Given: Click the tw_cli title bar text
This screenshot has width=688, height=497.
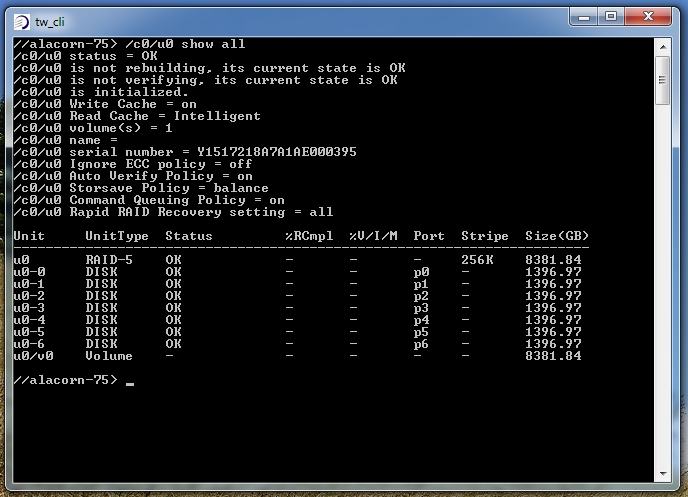Looking at the screenshot, I should 50,21.
